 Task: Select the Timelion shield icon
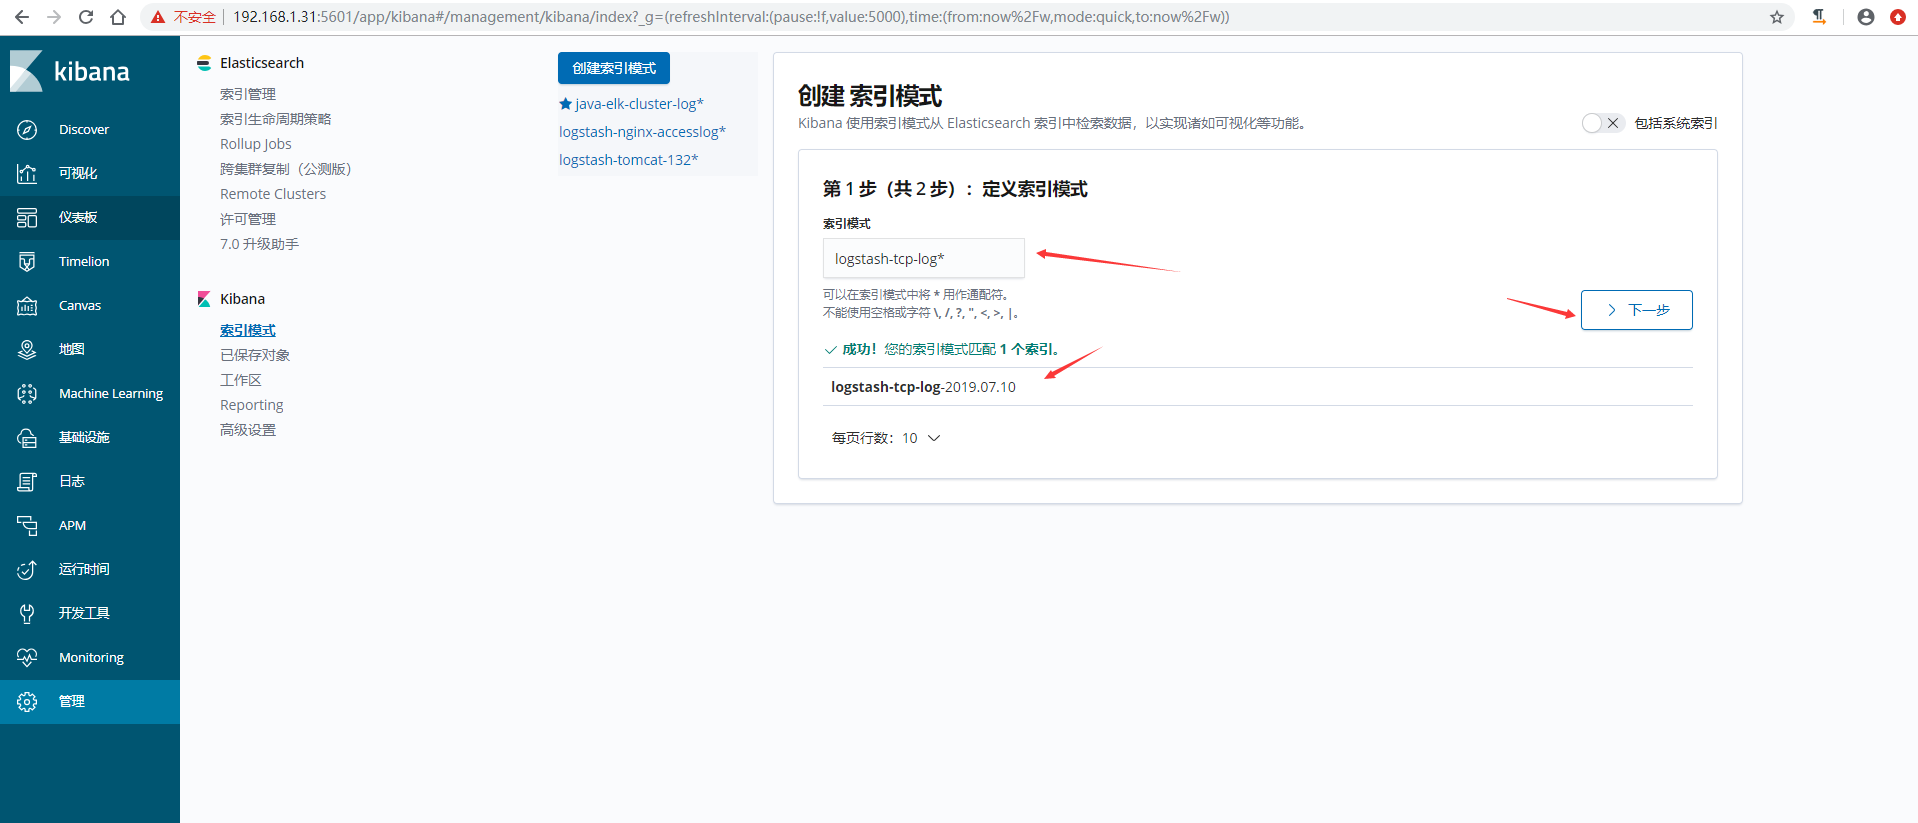point(27,262)
